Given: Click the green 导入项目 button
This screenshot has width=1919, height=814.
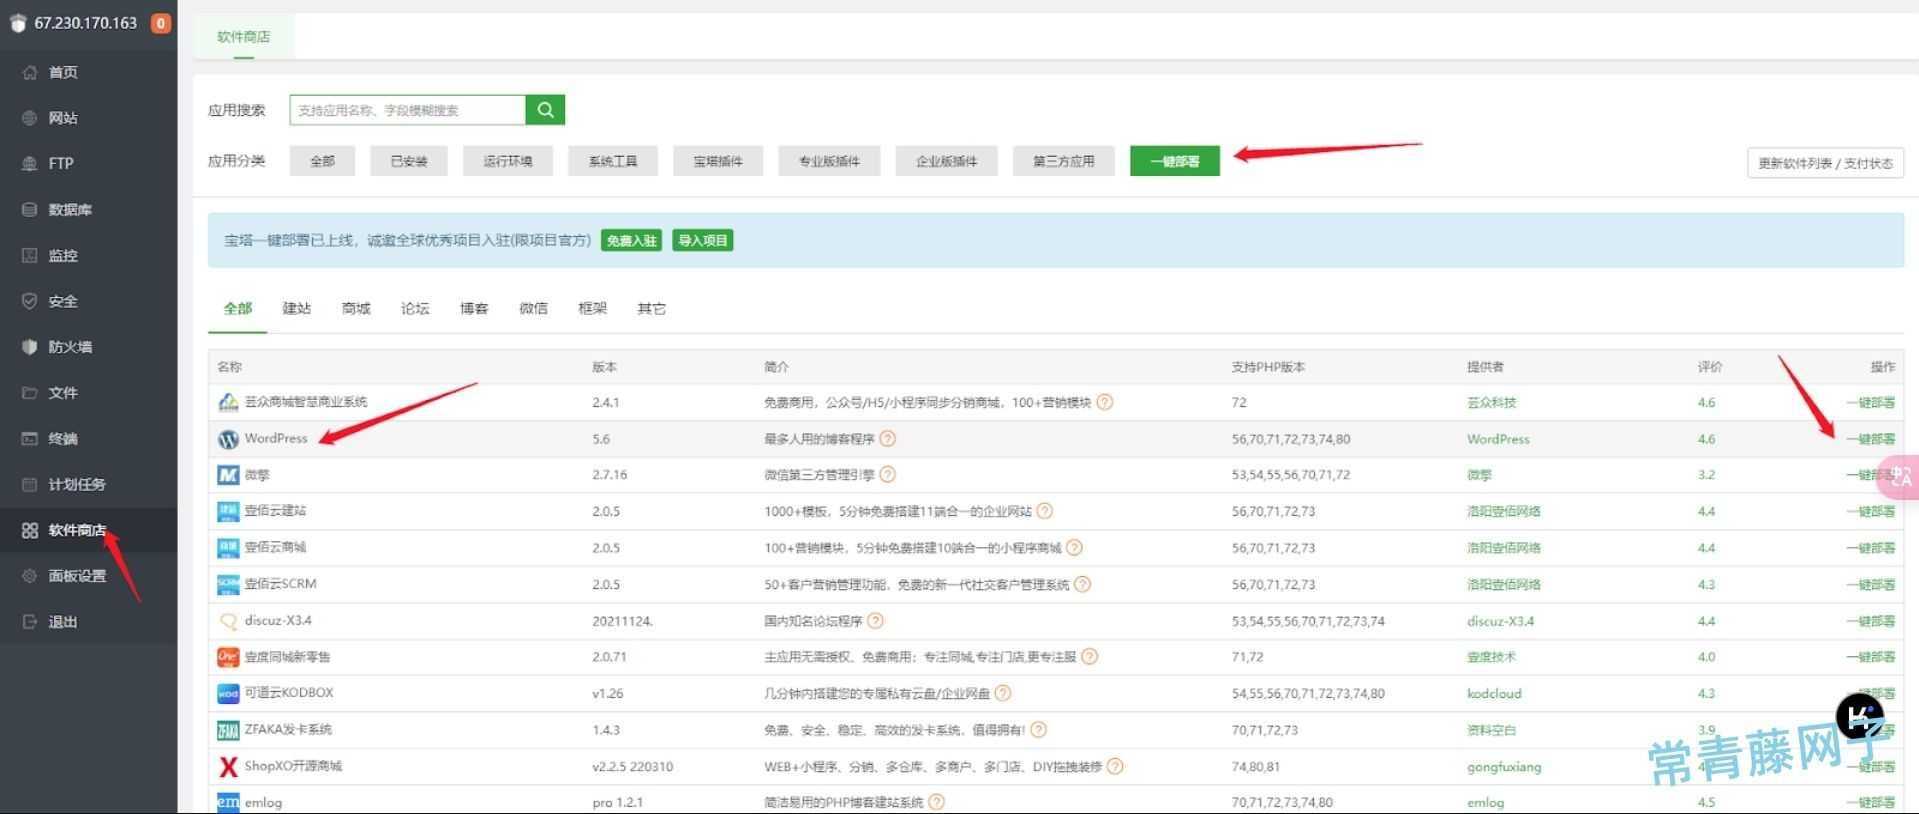Looking at the screenshot, I should [703, 241].
